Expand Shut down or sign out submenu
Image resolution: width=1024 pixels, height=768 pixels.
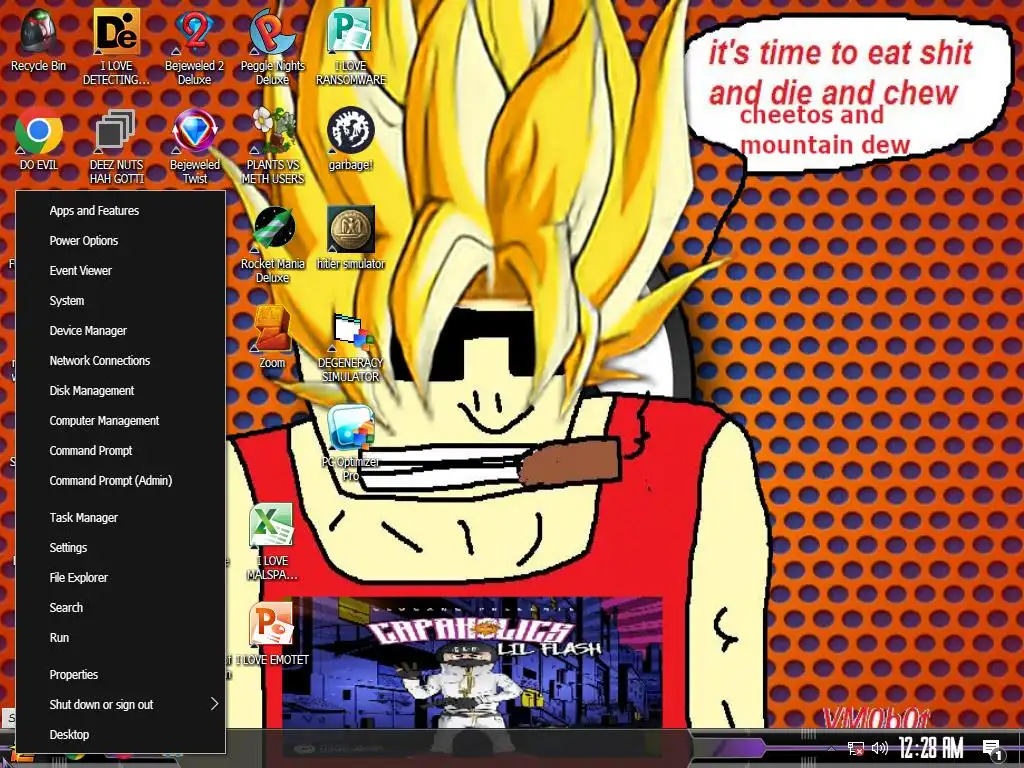click(x=121, y=705)
